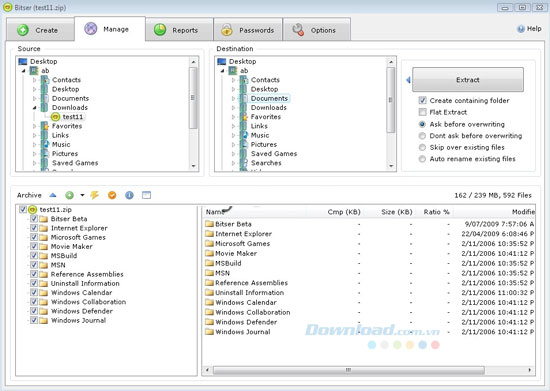Click the MSN folder icon in the Archive tree
The width and height of the screenshot is (550, 391).
coord(43,265)
